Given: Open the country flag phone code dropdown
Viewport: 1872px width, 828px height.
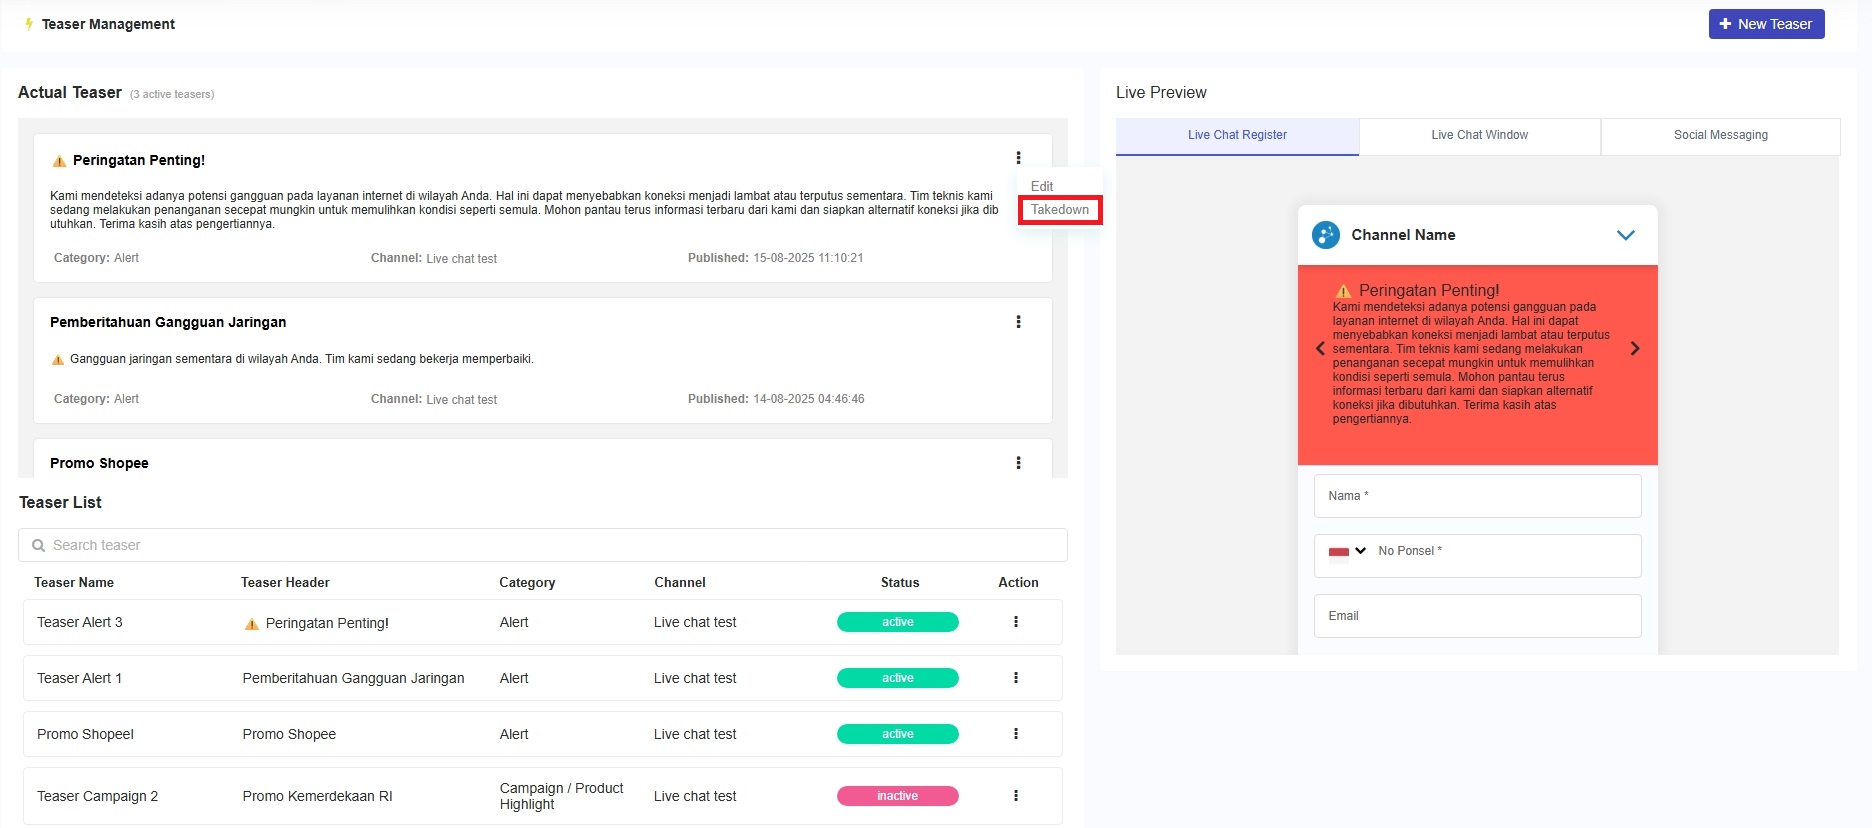Looking at the screenshot, I should [1347, 551].
